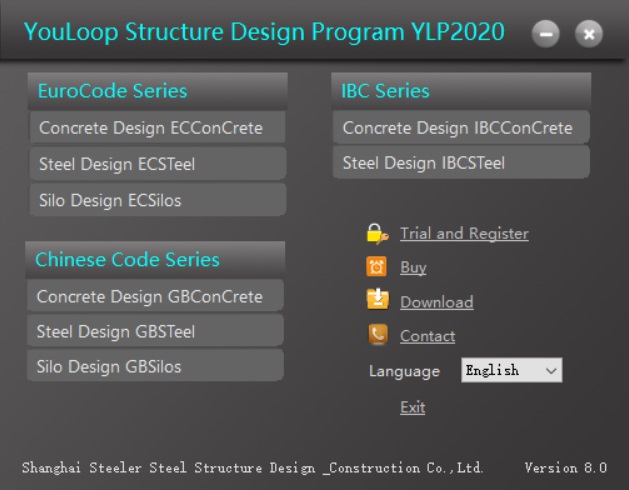This screenshot has height=490, width=629.
Task: Launch Concrete Design GBConCrete
Action: (155, 297)
